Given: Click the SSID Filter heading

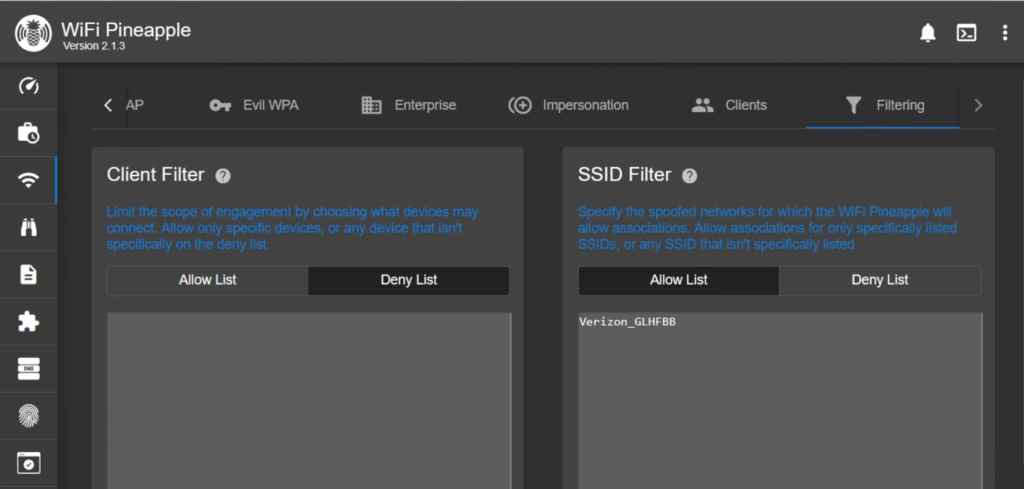Looking at the screenshot, I should pyautogui.click(x=624, y=175).
